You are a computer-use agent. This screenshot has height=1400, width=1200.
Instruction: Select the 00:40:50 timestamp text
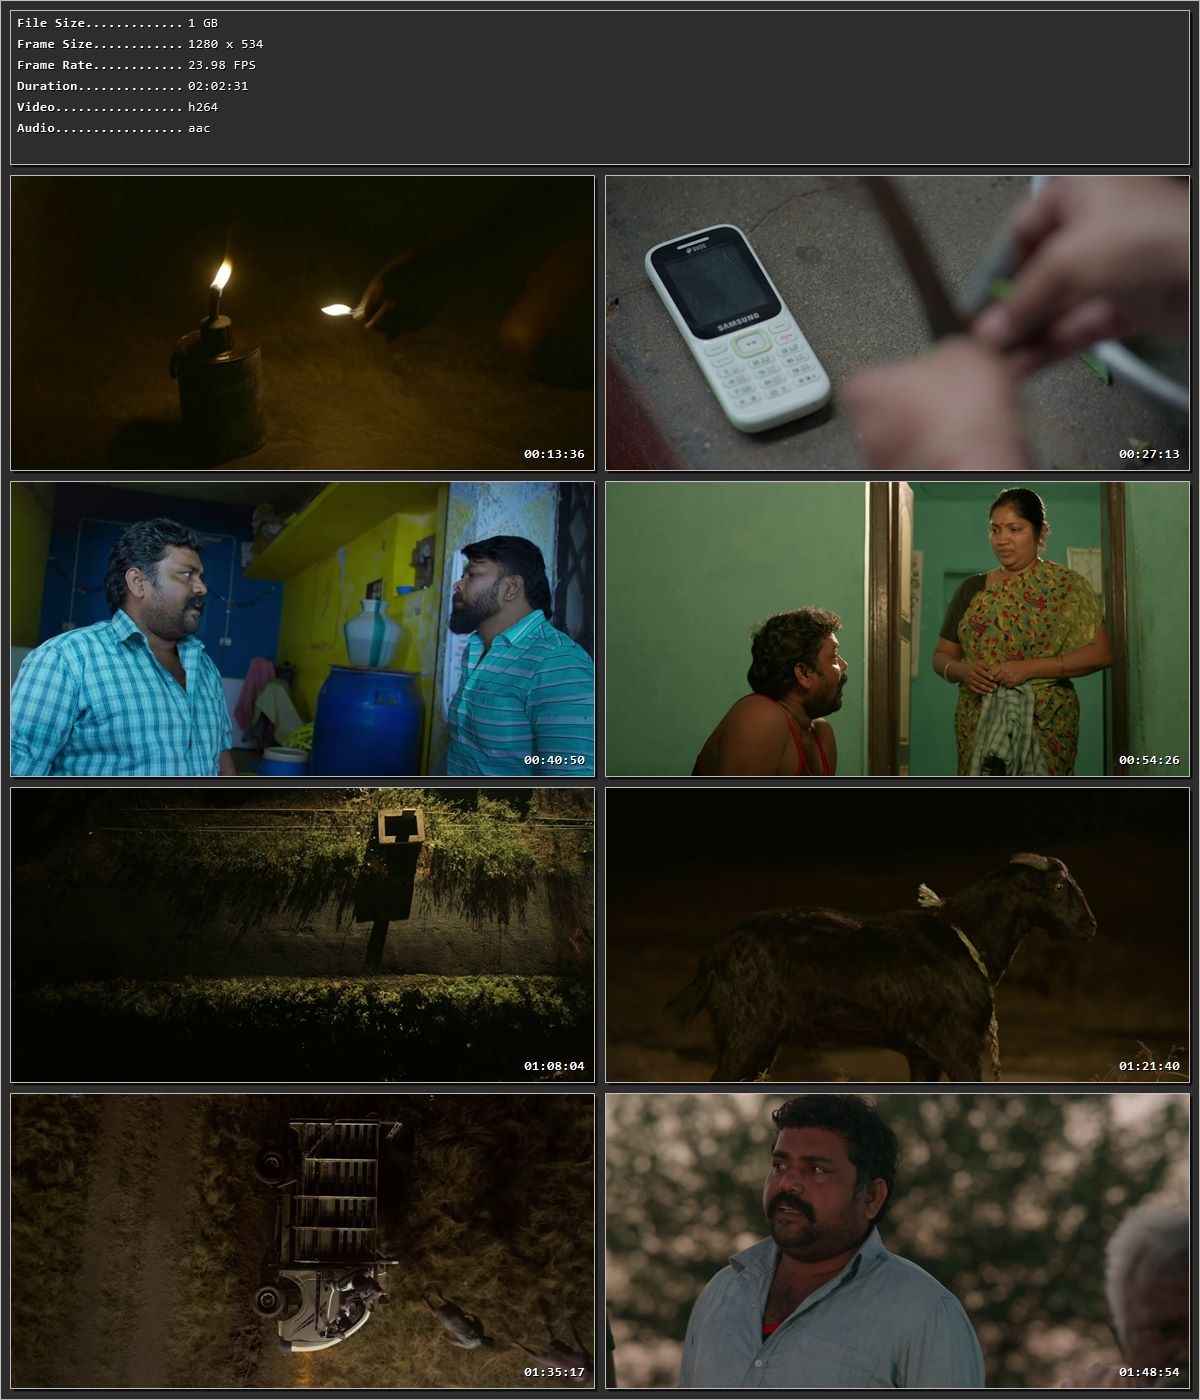pyautogui.click(x=553, y=760)
